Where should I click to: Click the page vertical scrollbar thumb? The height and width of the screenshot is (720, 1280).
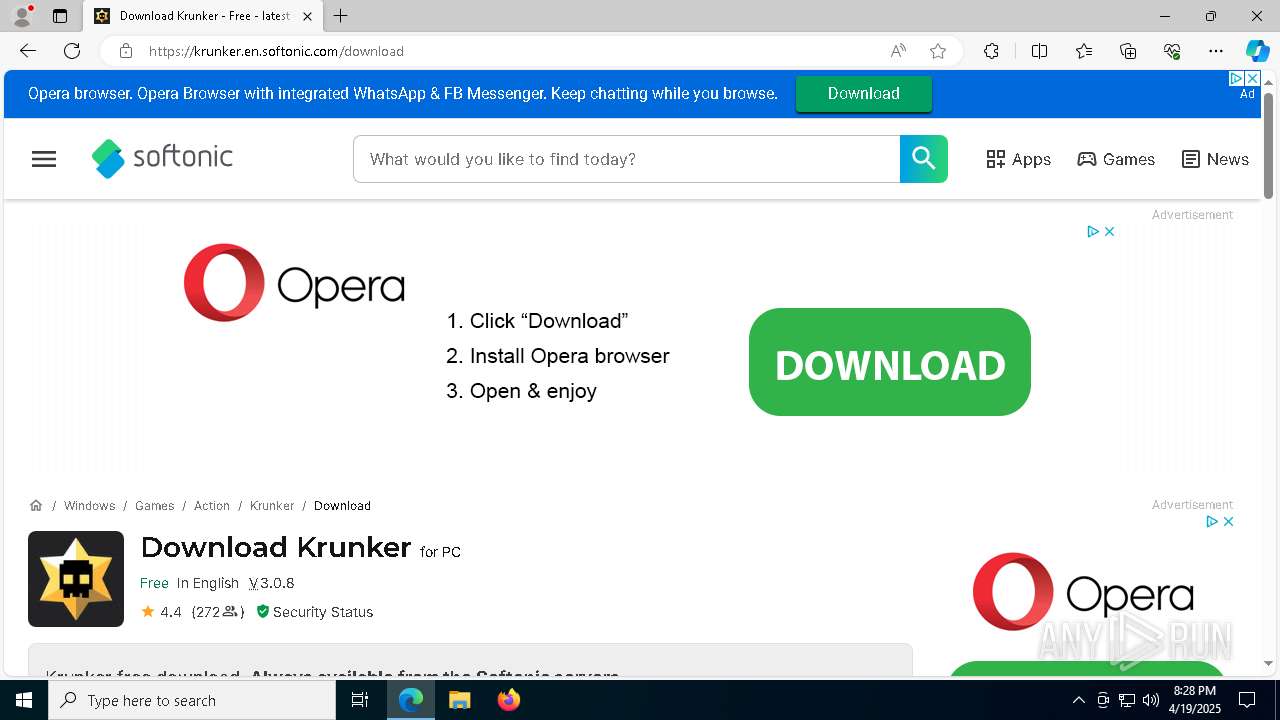(1268, 145)
